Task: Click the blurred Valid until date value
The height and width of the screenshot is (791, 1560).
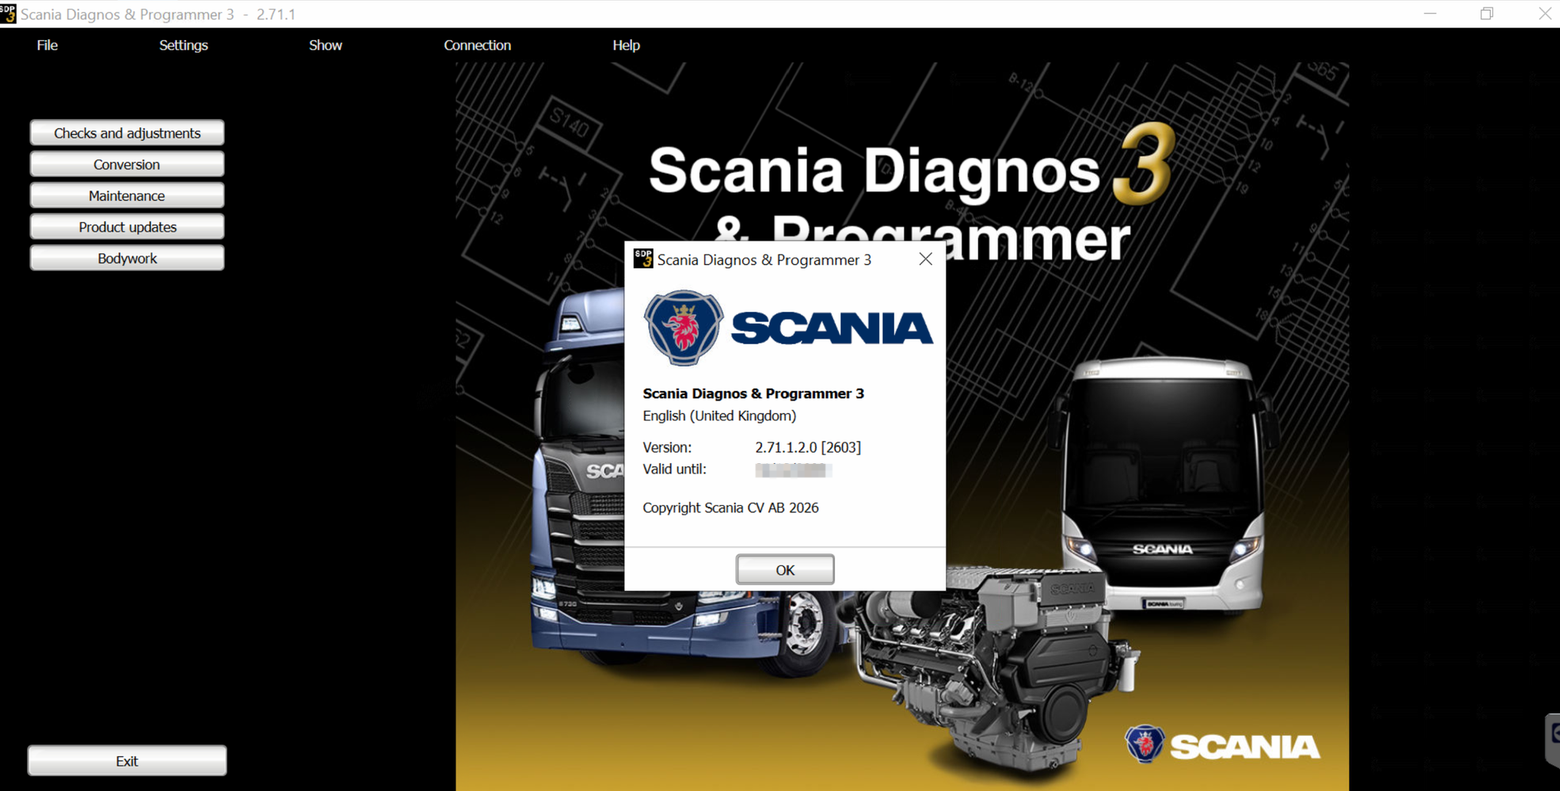Action: (x=793, y=469)
